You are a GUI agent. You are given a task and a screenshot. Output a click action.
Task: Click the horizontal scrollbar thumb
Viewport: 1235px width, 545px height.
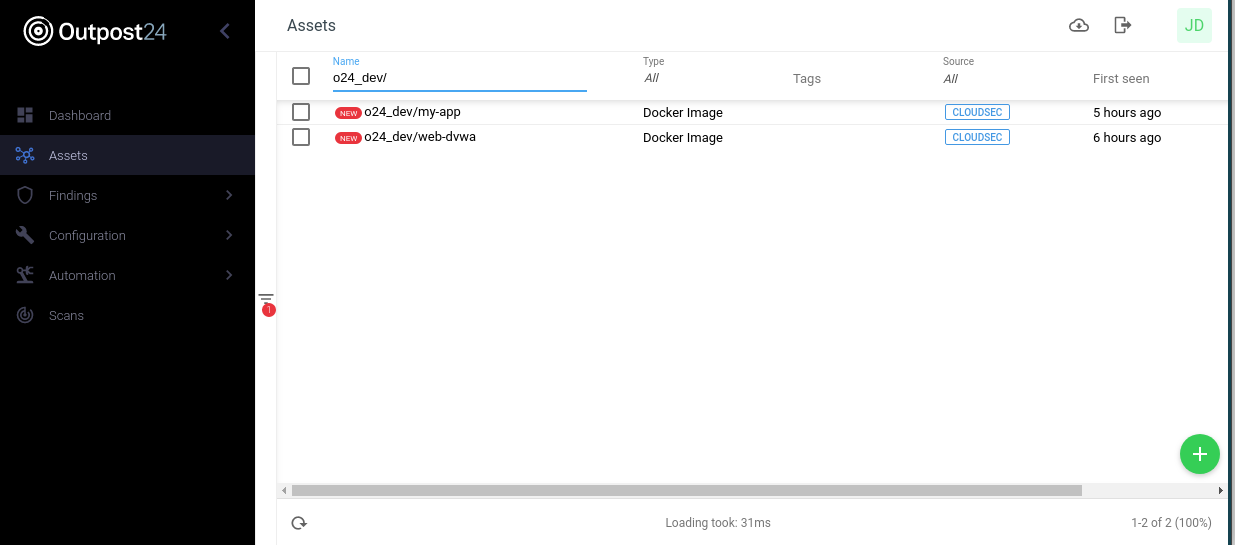tap(686, 491)
